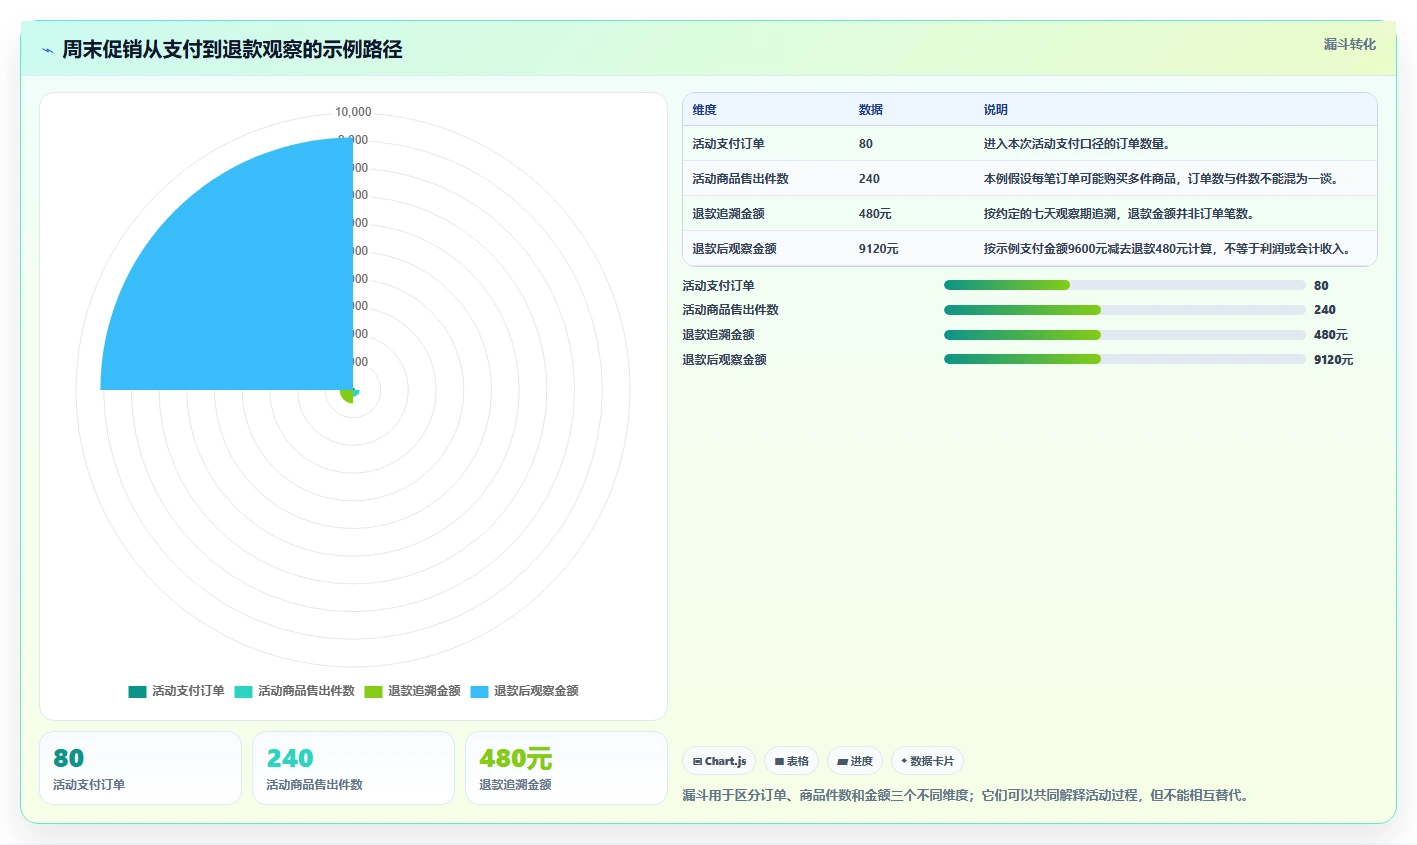The height and width of the screenshot is (845, 1417).
Task: Click the 240 活动商品售出件数 data card
Action: [x=353, y=768]
